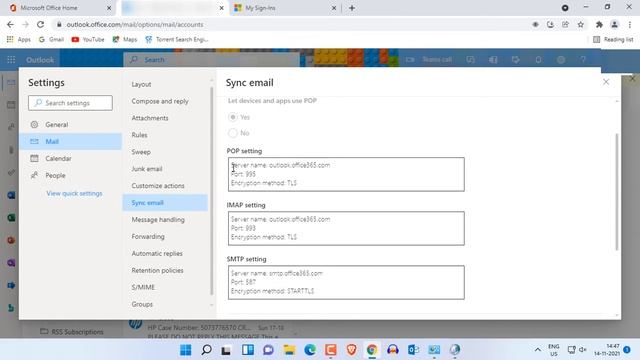
Task: Select No for POP access
Action: [233, 133]
